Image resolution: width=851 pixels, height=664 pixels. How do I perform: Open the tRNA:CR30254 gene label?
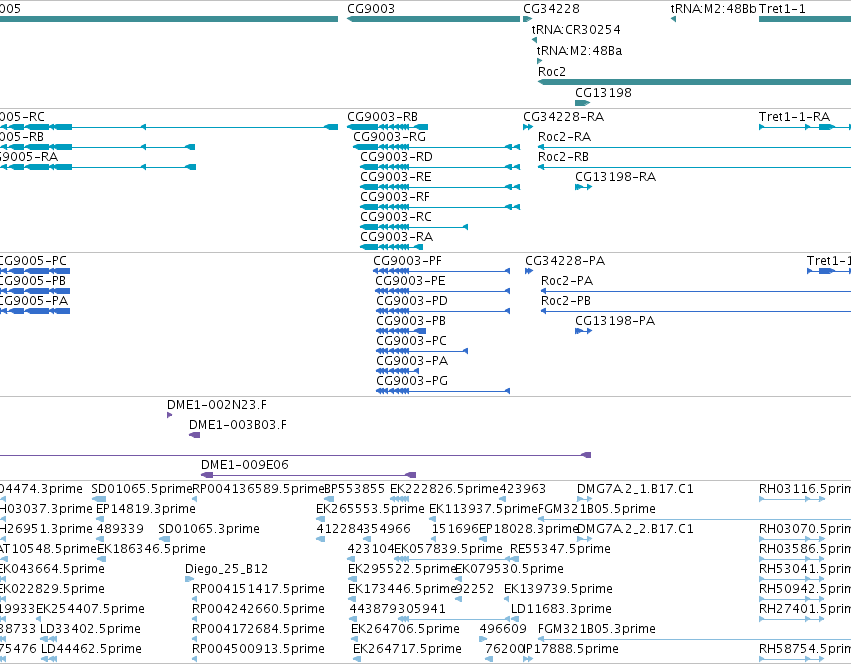[576, 29]
